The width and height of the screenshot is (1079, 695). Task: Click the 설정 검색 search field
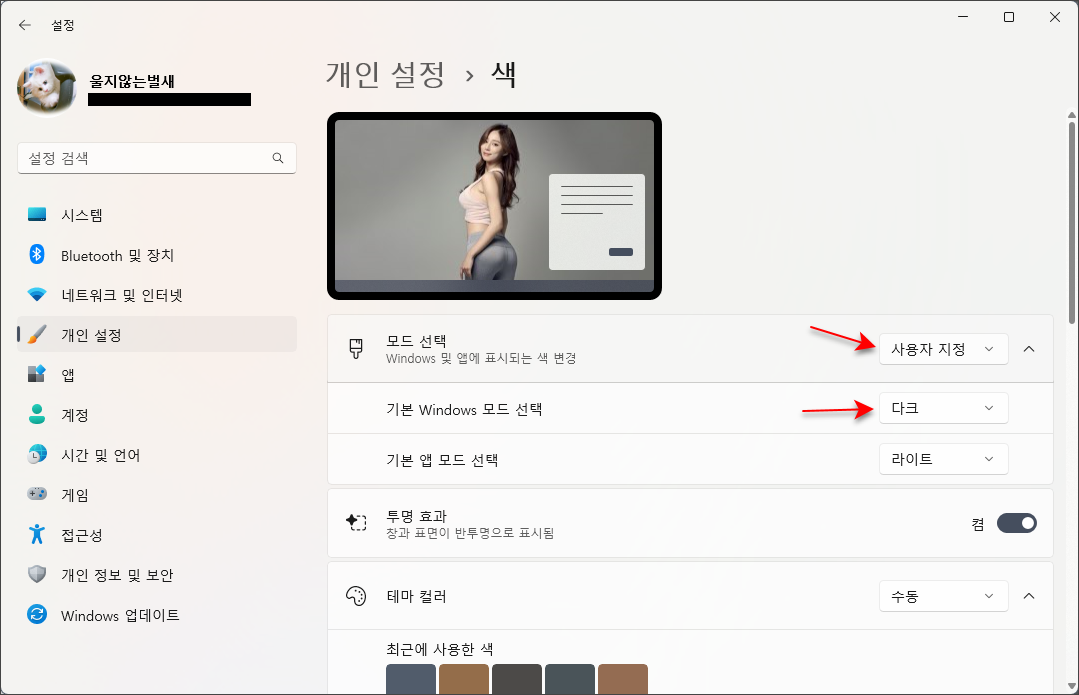157,158
